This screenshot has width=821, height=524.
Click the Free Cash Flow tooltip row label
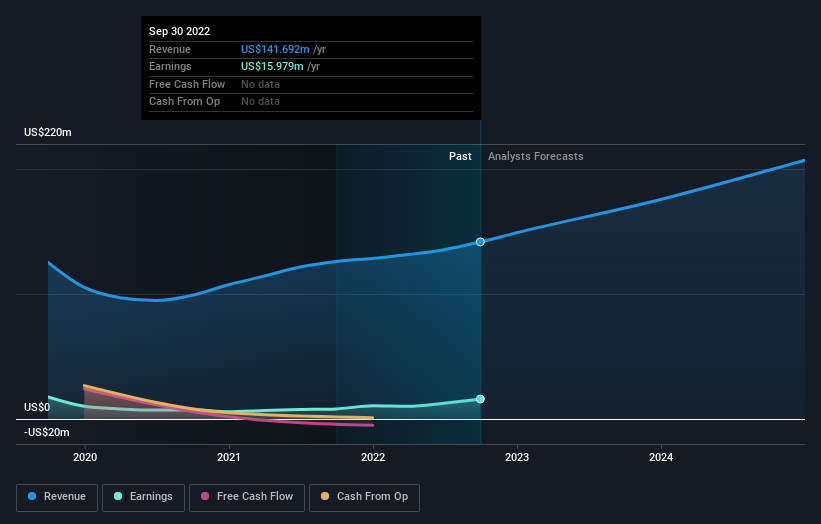187,84
